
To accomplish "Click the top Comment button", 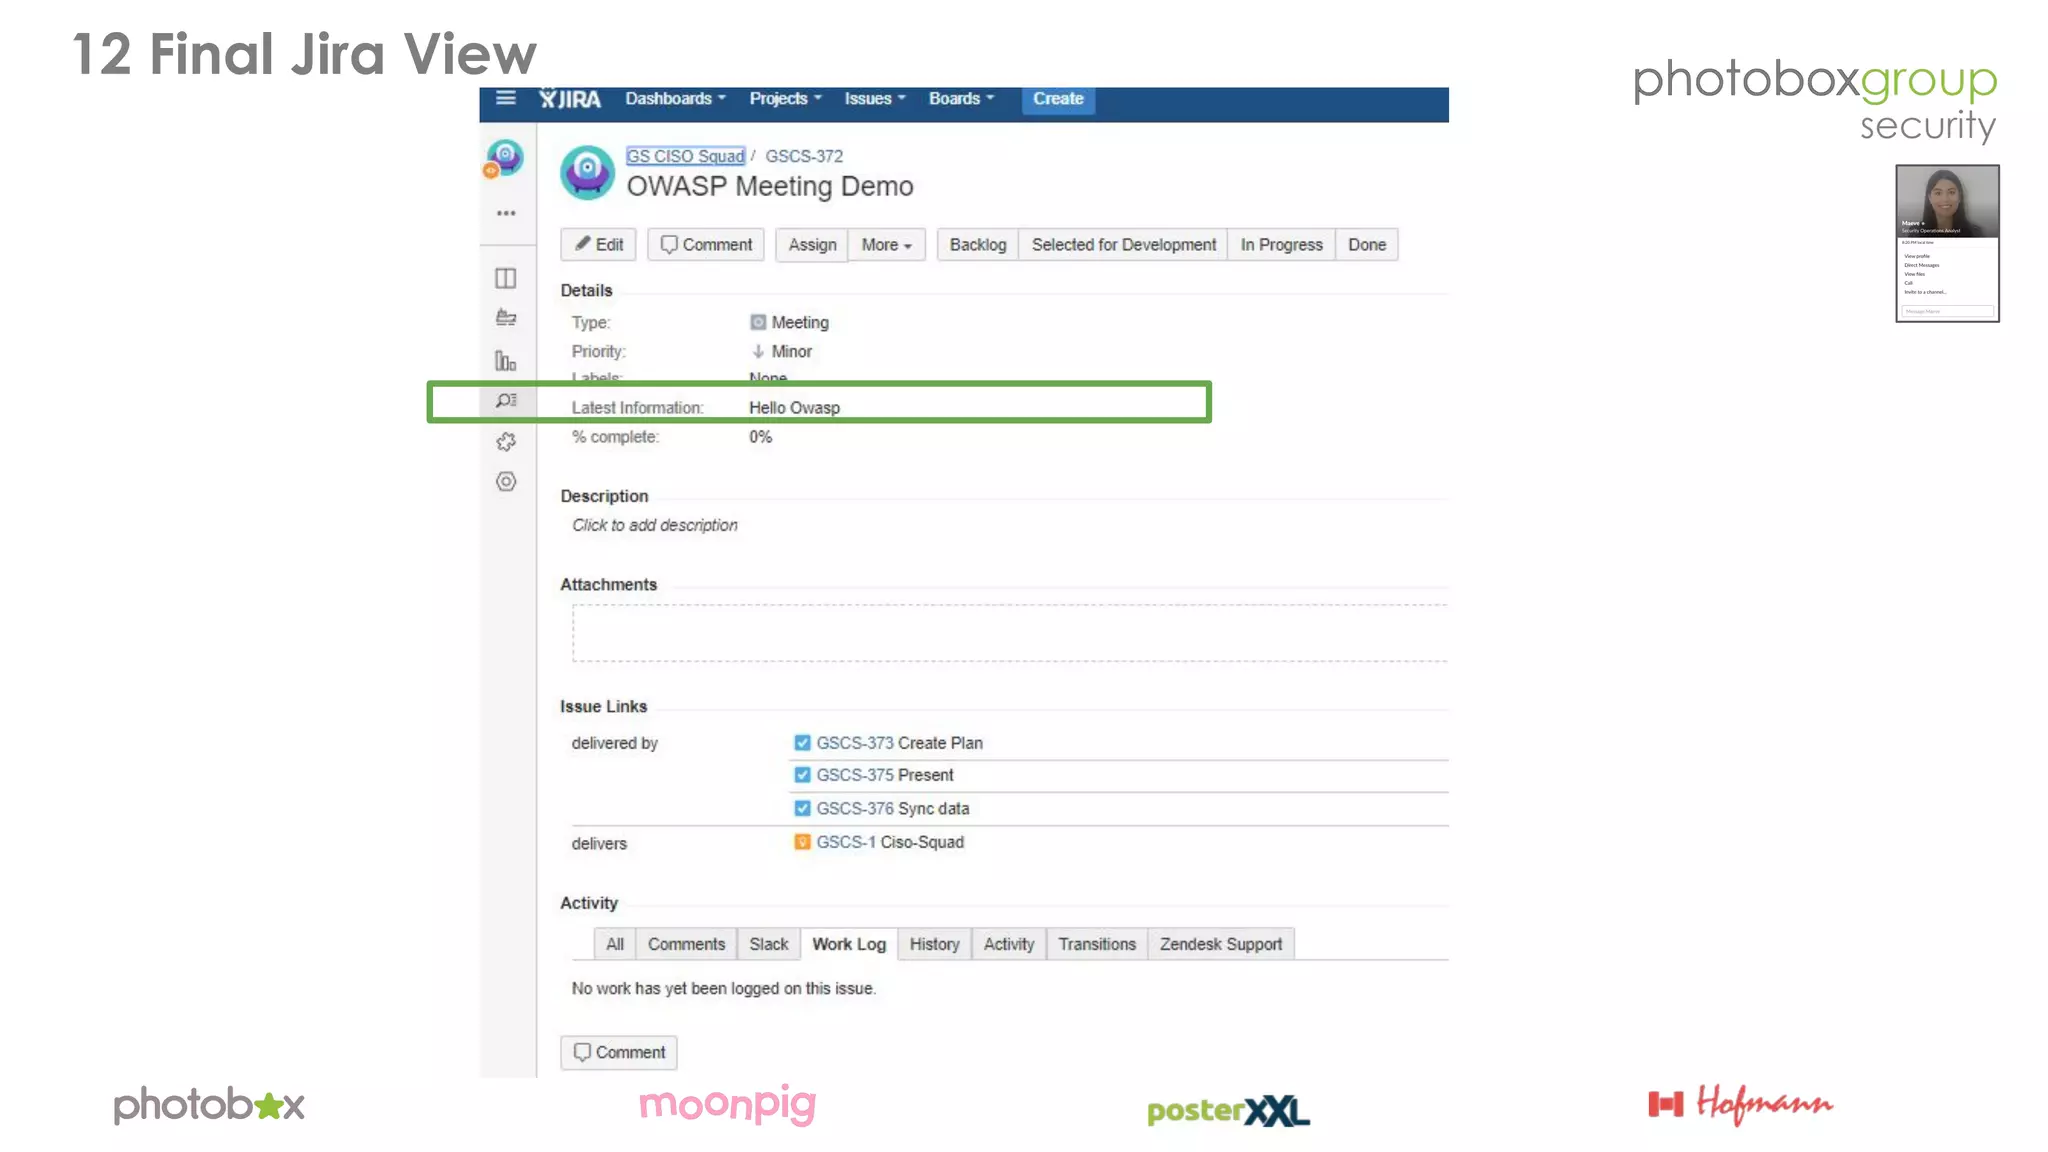I will point(706,245).
